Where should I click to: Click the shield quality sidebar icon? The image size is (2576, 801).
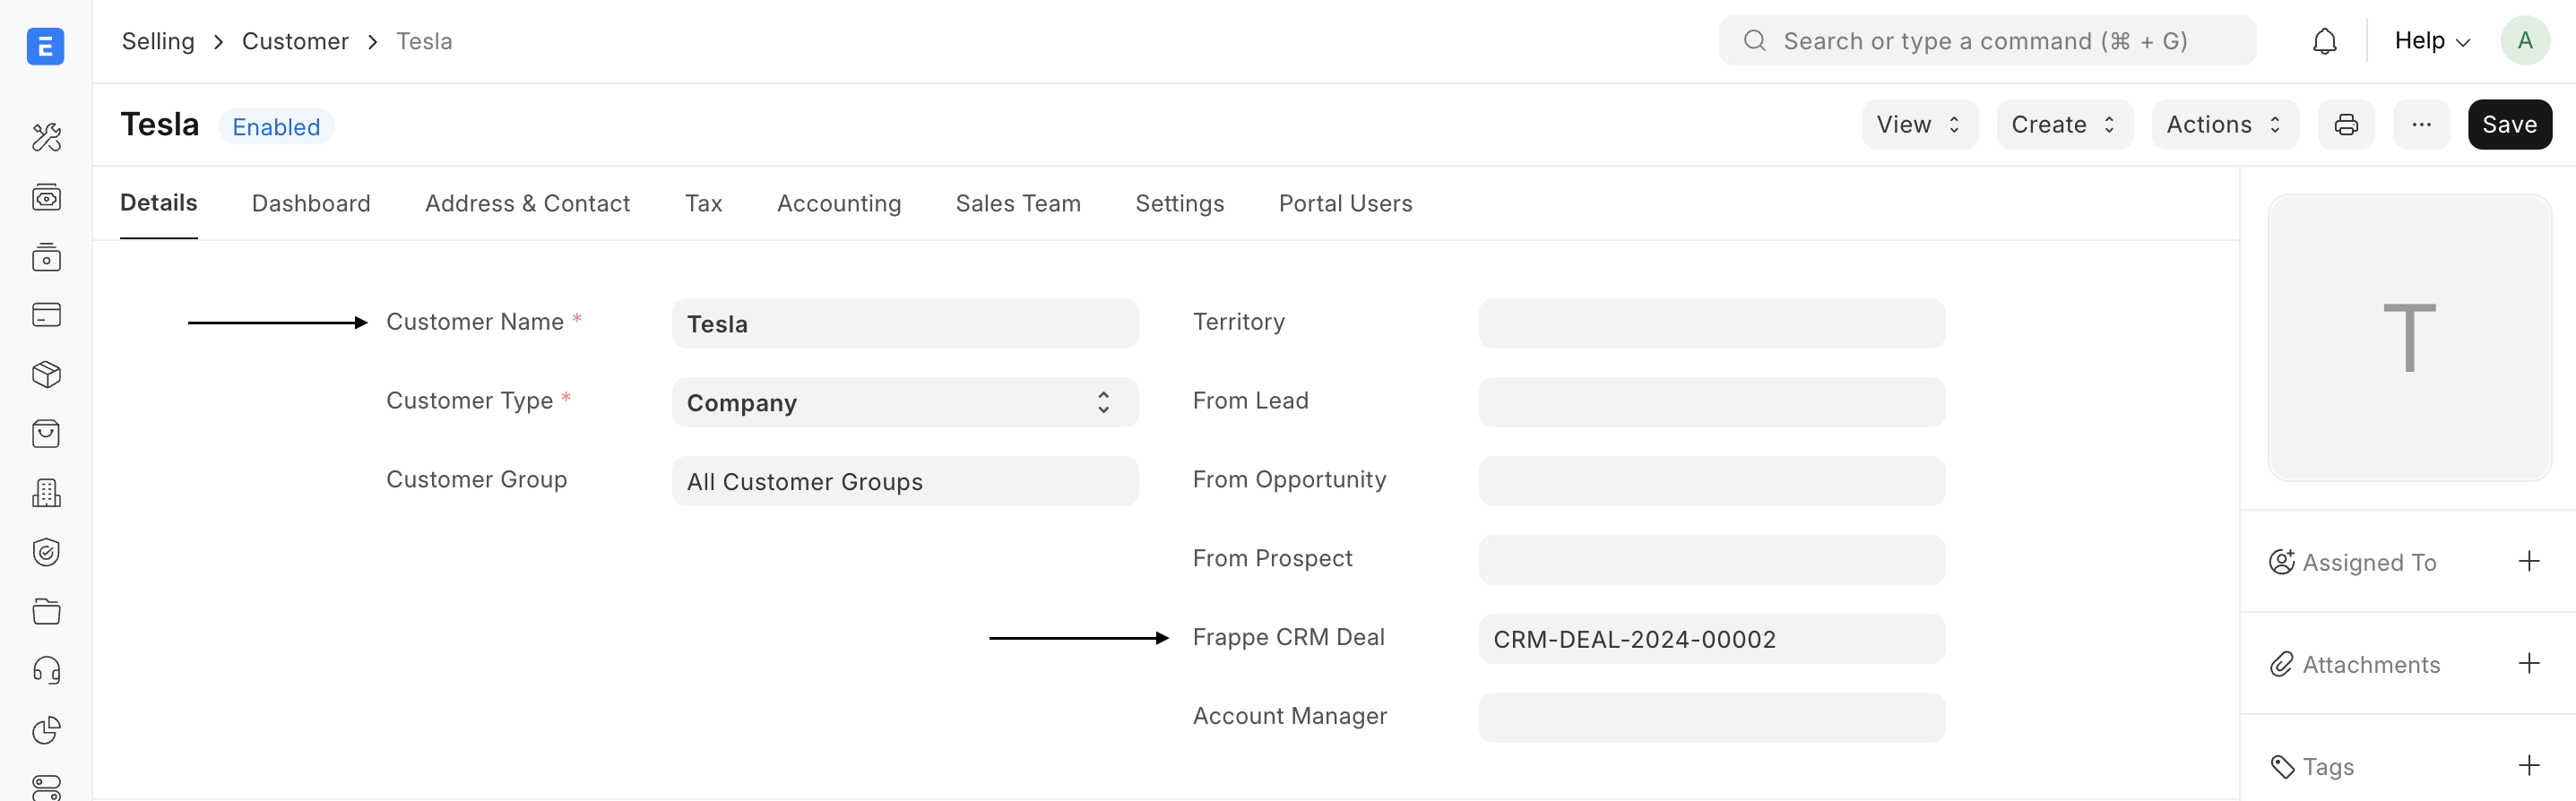tap(46, 552)
